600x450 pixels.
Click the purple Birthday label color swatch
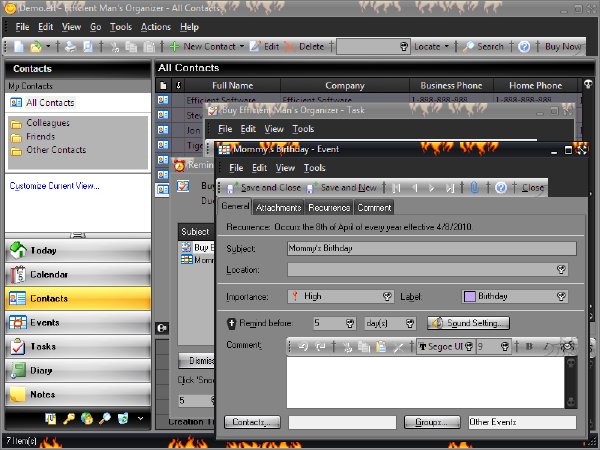[470, 297]
